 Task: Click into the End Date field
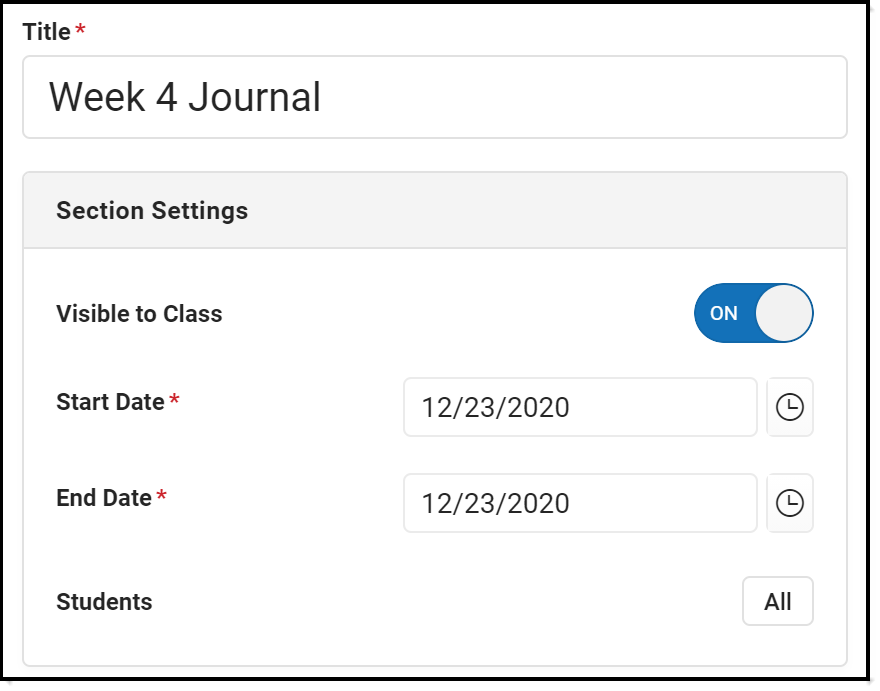(580, 503)
